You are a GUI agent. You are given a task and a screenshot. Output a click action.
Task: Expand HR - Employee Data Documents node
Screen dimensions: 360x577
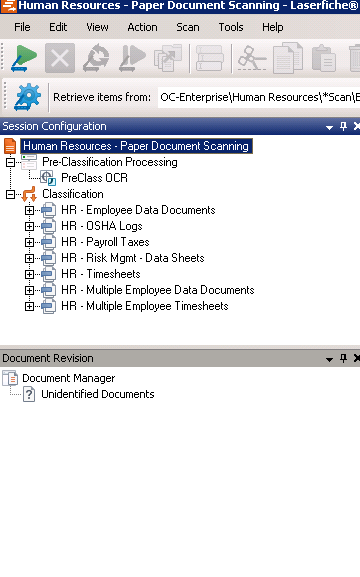click(x=29, y=210)
